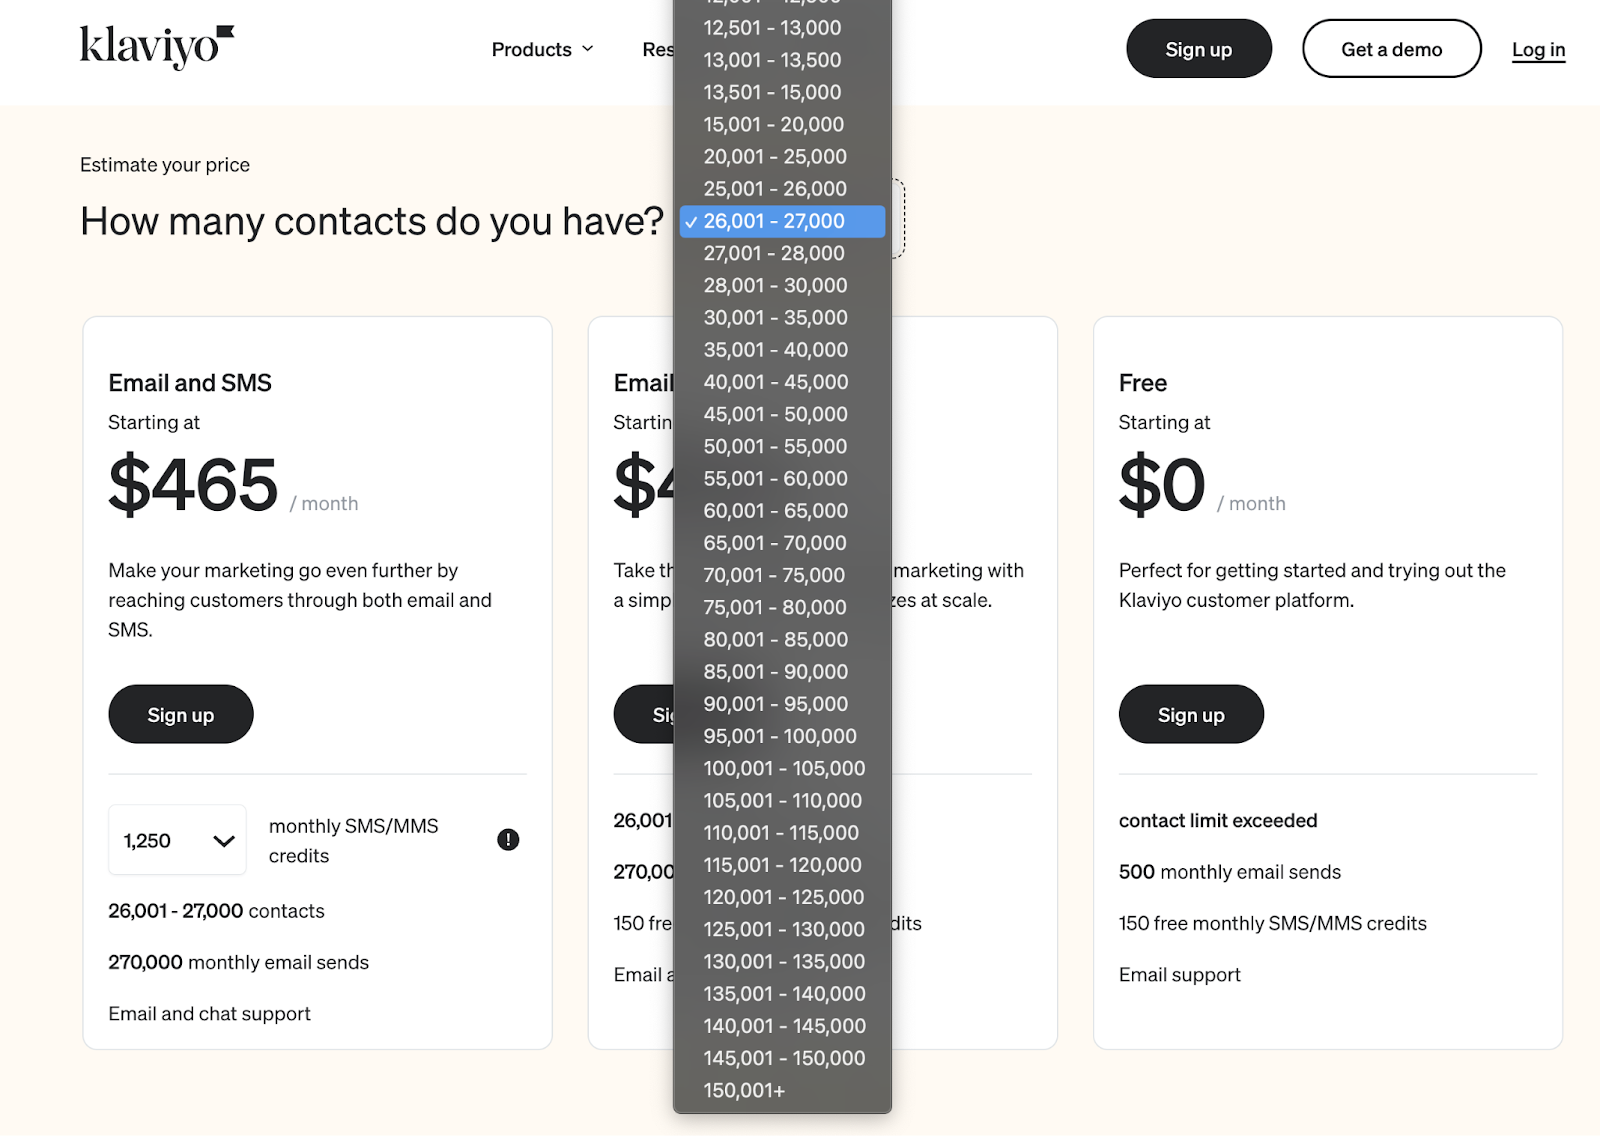Click the SMS credits info icon

point(508,840)
